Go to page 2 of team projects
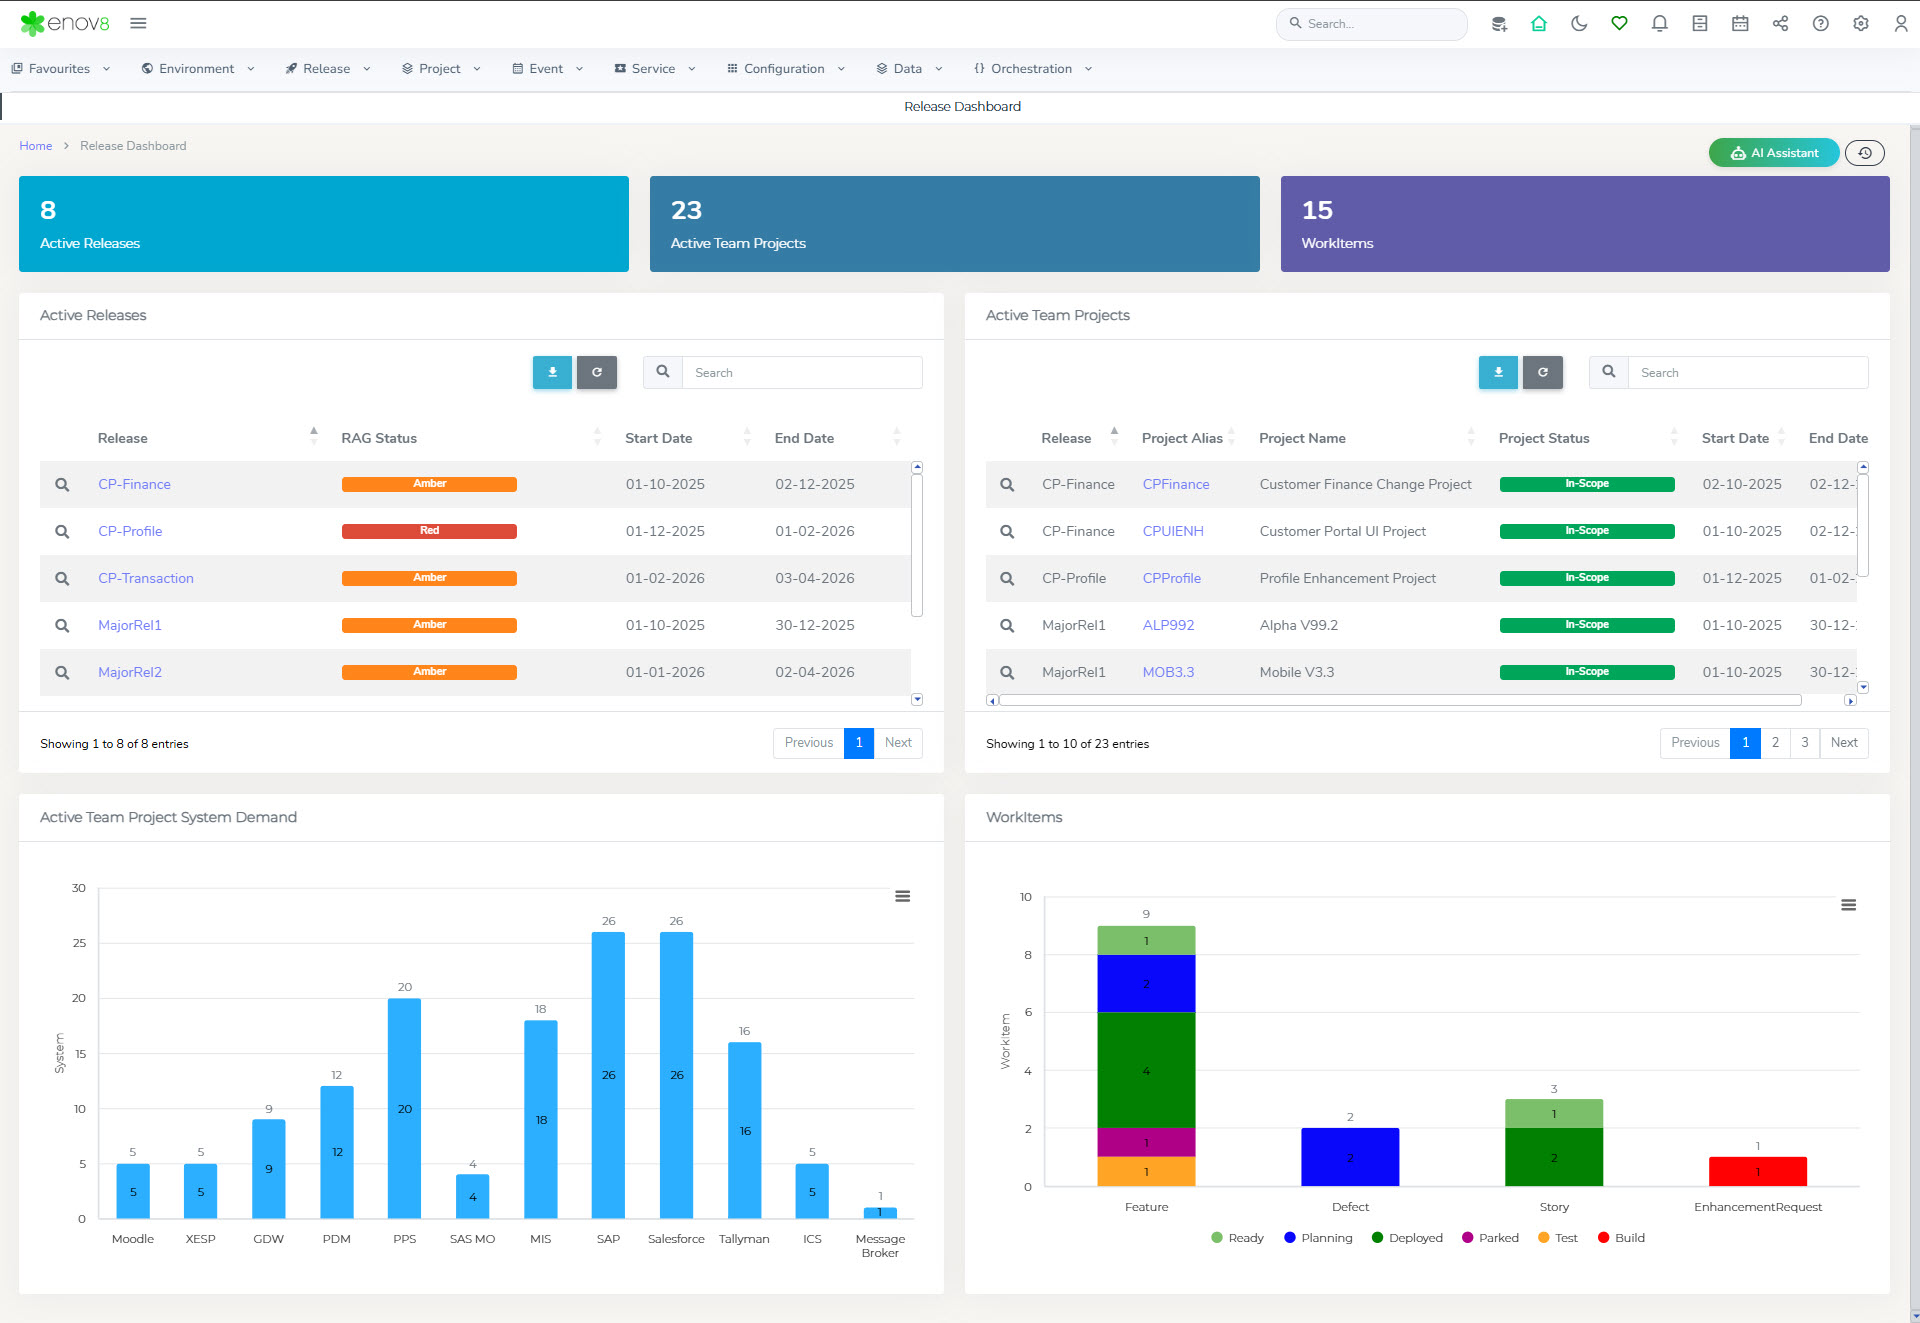 pos(1775,743)
